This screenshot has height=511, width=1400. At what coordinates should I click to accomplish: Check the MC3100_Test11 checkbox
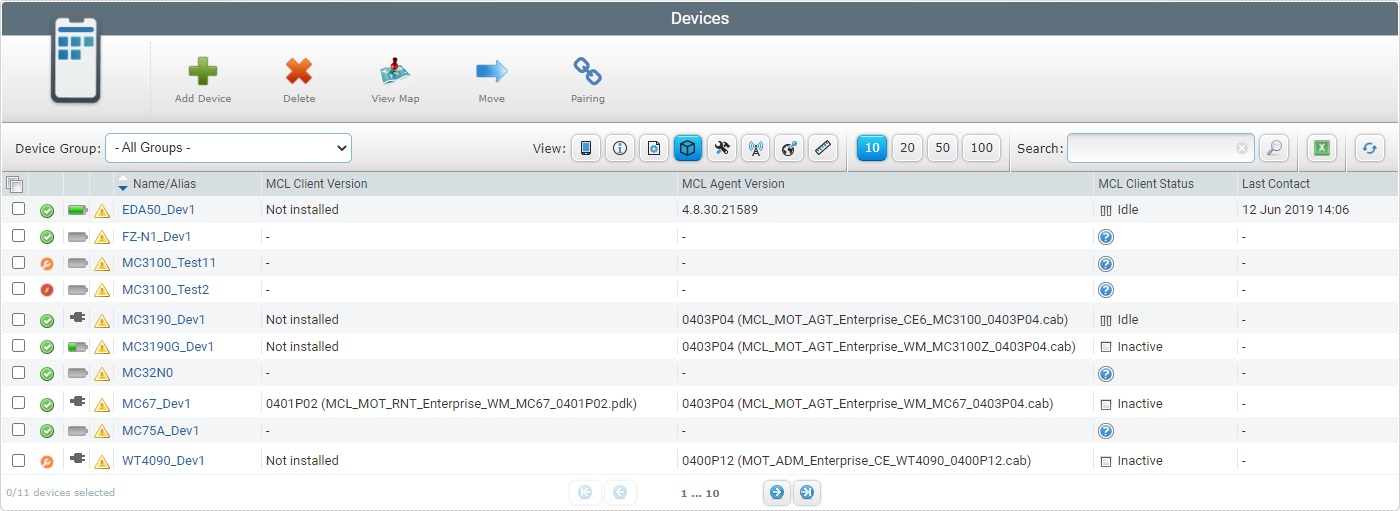(x=18, y=262)
